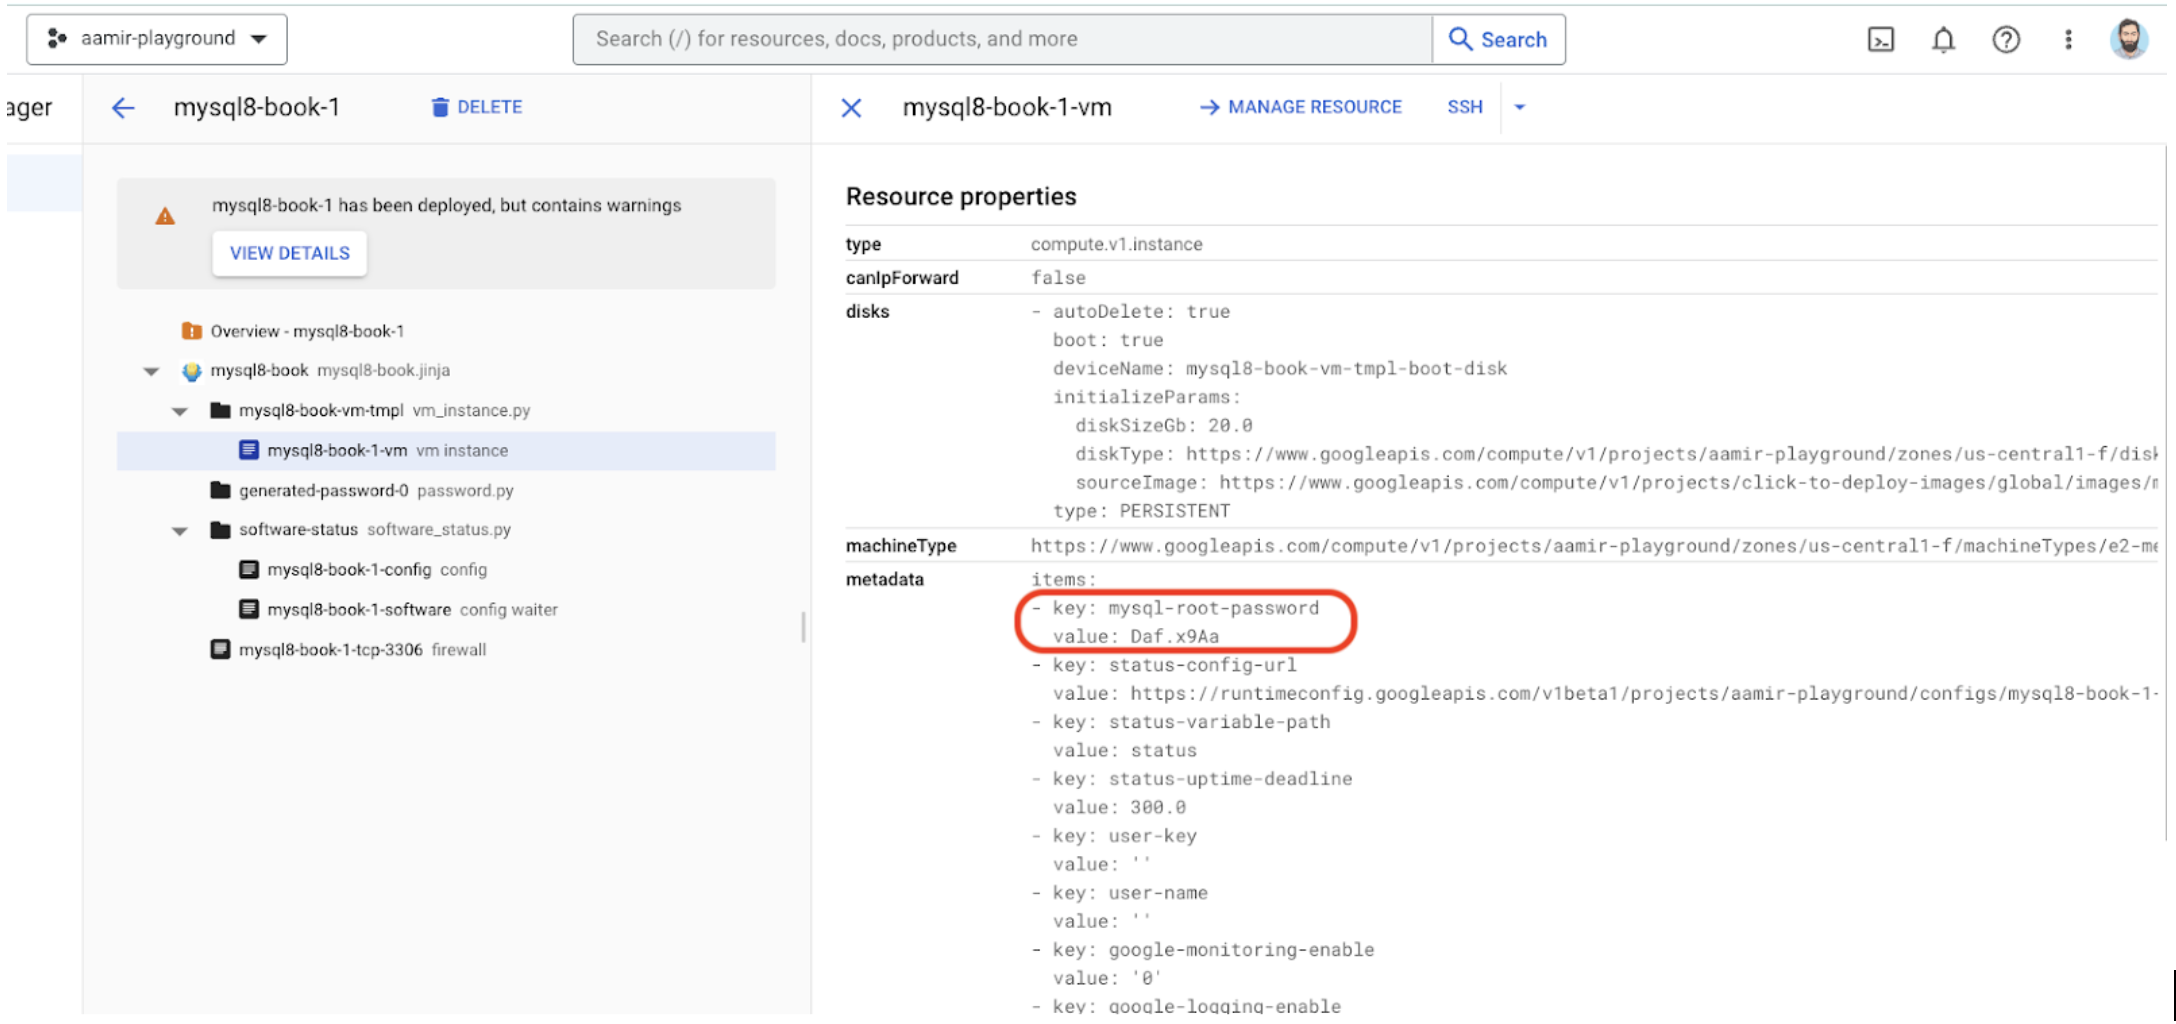Click the 'compute.v1.instance' type value
The width and height of the screenshot is (2176, 1024).
(x=1116, y=244)
